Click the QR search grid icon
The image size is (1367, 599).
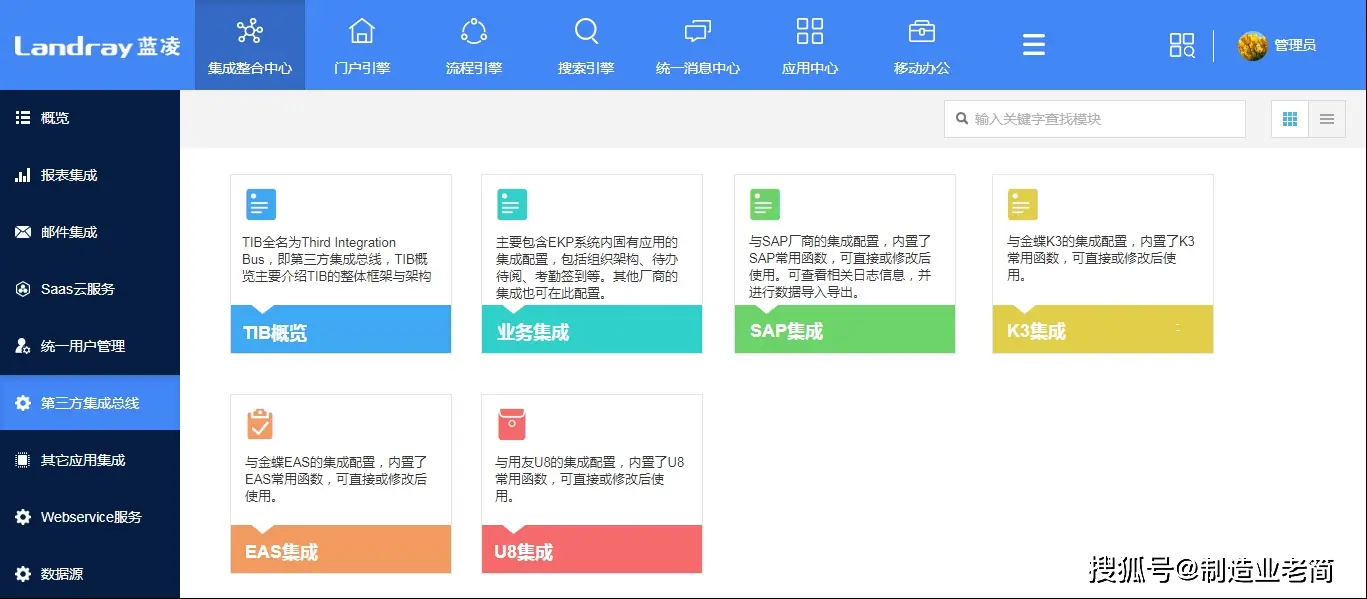pyautogui.click(x=1182, y=45)
